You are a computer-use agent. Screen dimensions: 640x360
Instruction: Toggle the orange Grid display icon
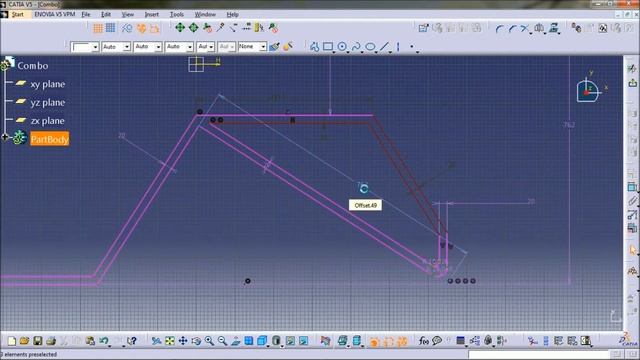click(x=98, y=28)
